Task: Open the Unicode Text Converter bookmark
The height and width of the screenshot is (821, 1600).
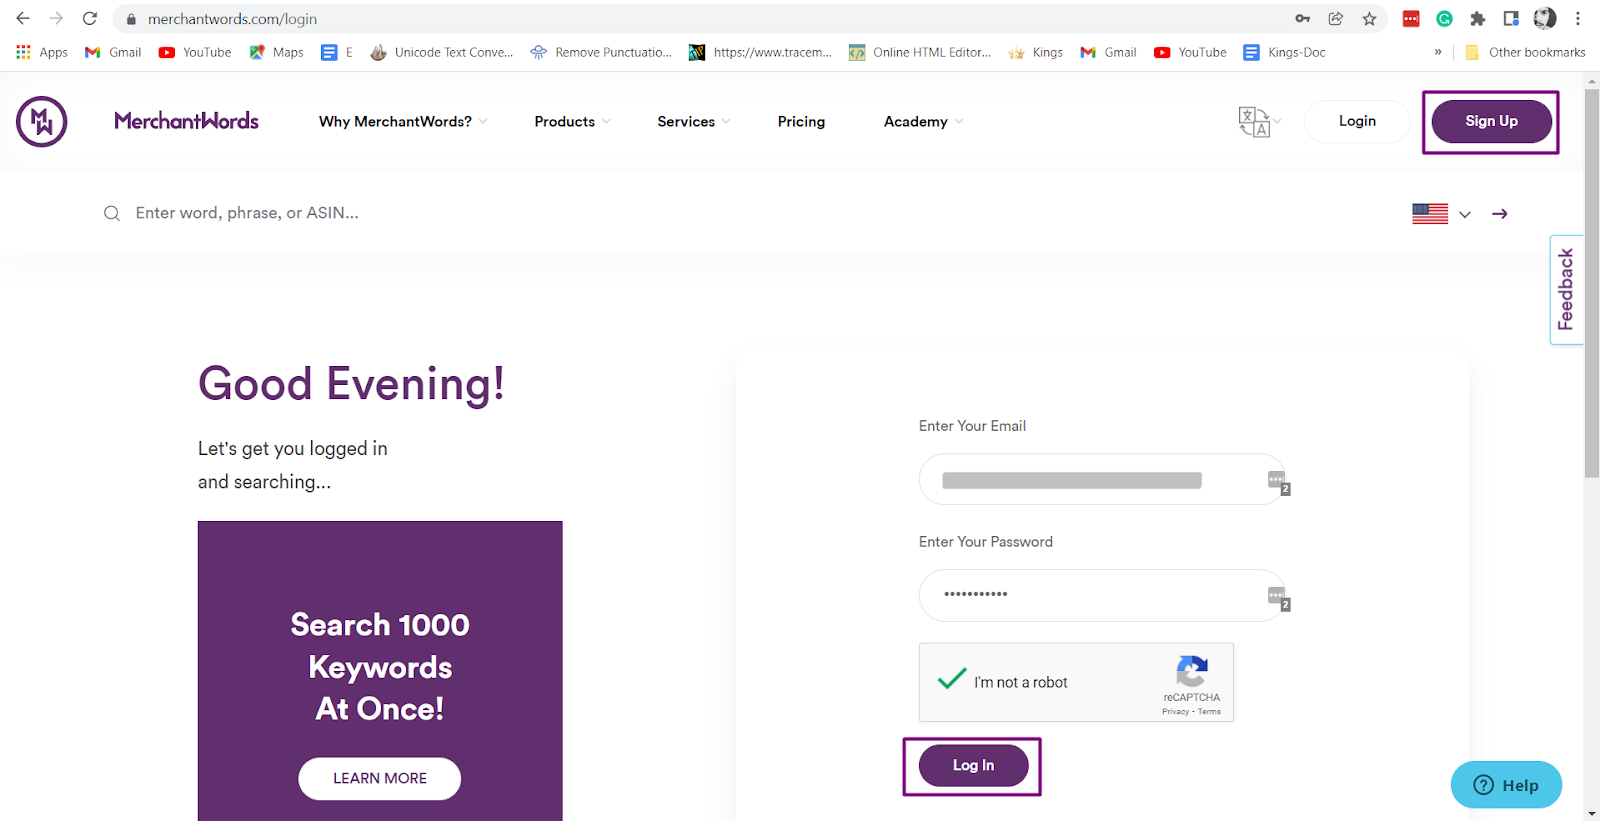Action: tap(442, 52)
